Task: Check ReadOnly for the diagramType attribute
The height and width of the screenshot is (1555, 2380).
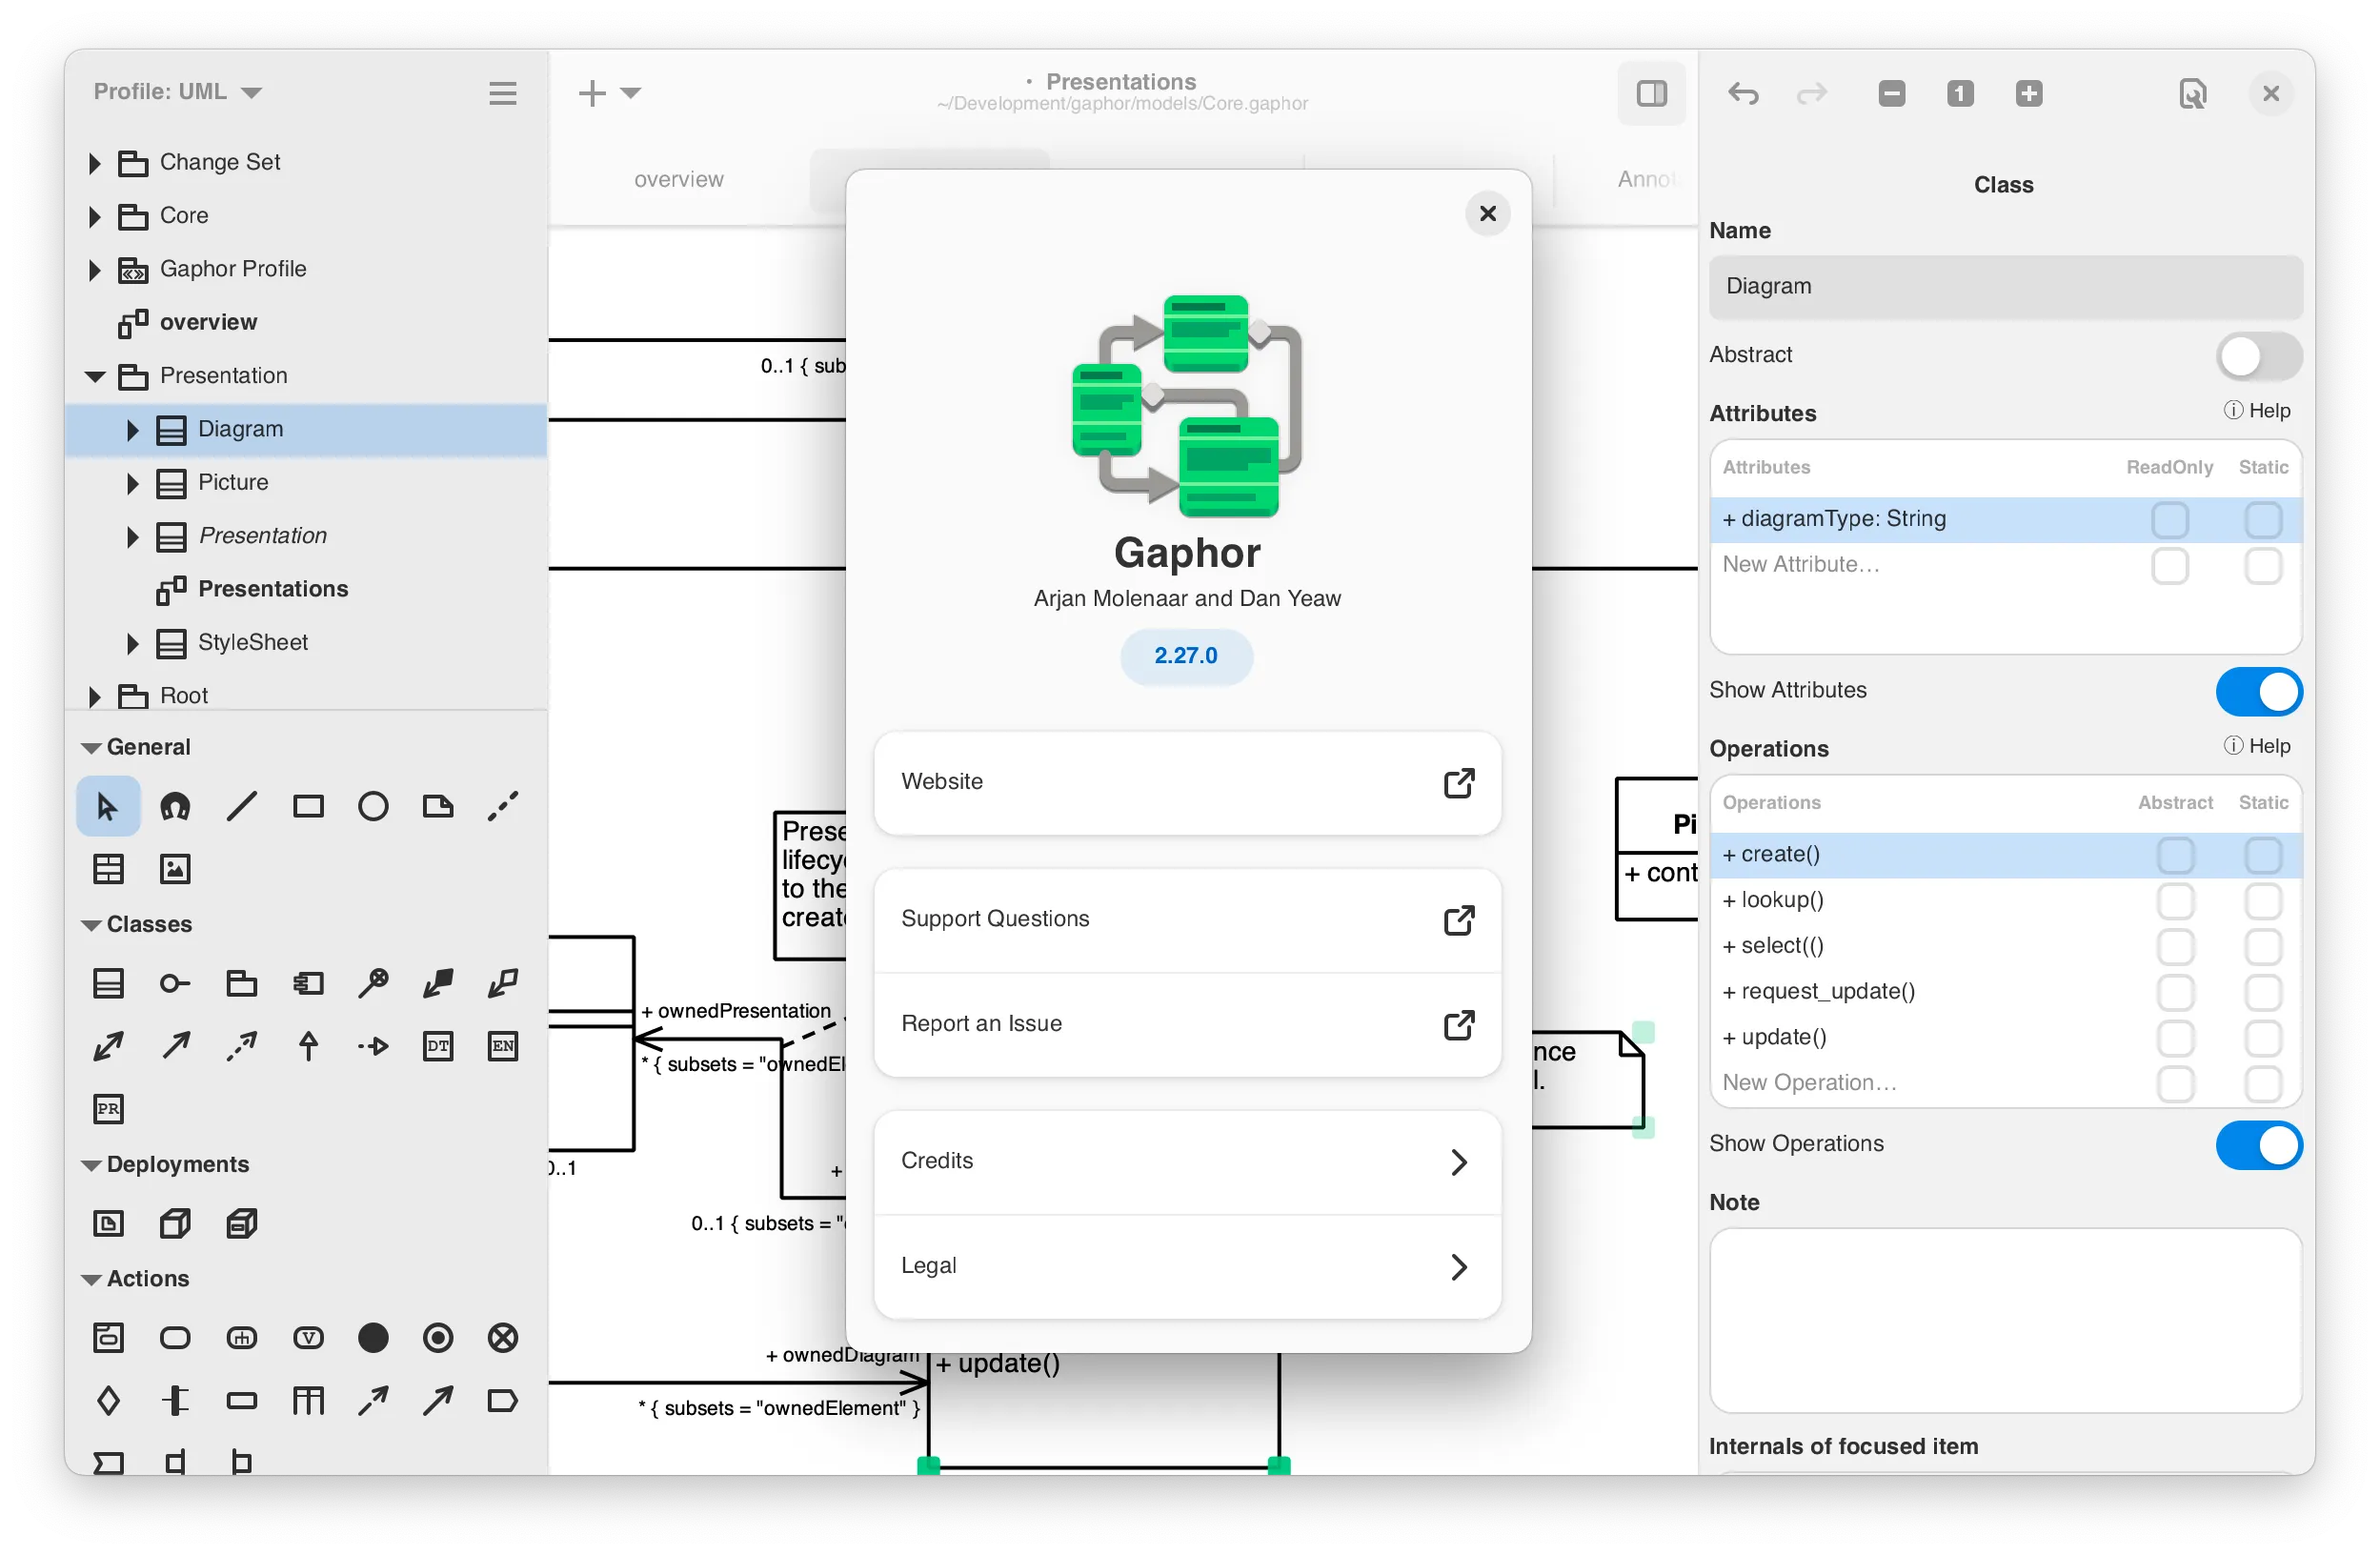Action: click(2169, 520)
